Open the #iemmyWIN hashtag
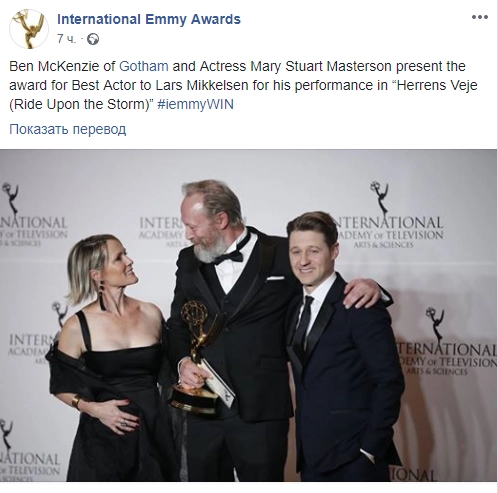498x493 pixels. coord(195,104)
